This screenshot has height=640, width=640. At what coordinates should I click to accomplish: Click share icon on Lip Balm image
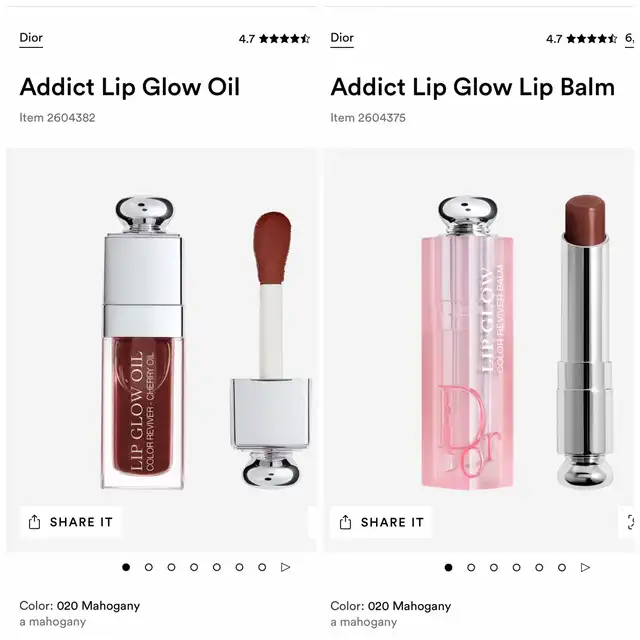[345, 522]
